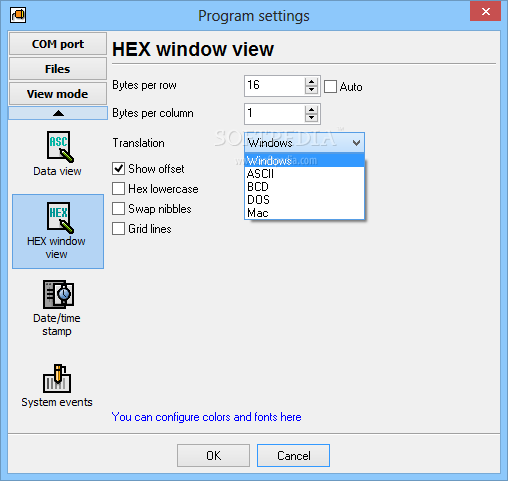Image resolution: width=508 pixels, height=481 pixels.
Task: Enable the Auto bytes per row checkbox
Action: point(330,87)
